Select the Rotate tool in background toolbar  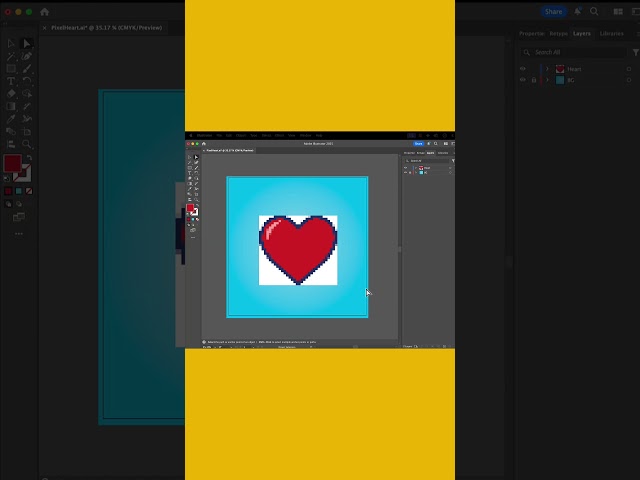pos(27,81)
